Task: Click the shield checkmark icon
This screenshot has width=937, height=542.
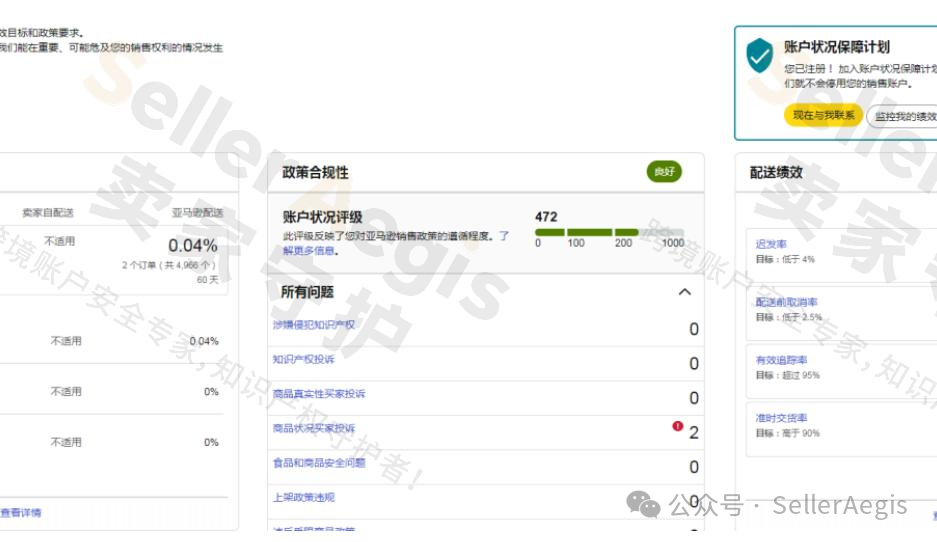Action: (x=760, y=56)
